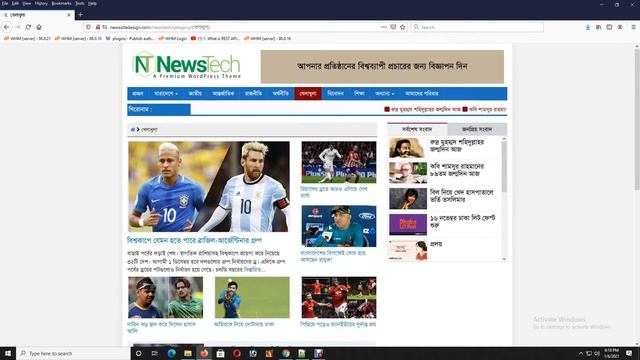Open the 'WHM Login' bookmark
Viewport: 640px width, 360px height.
pyautogui.click(x=173, y=38)
